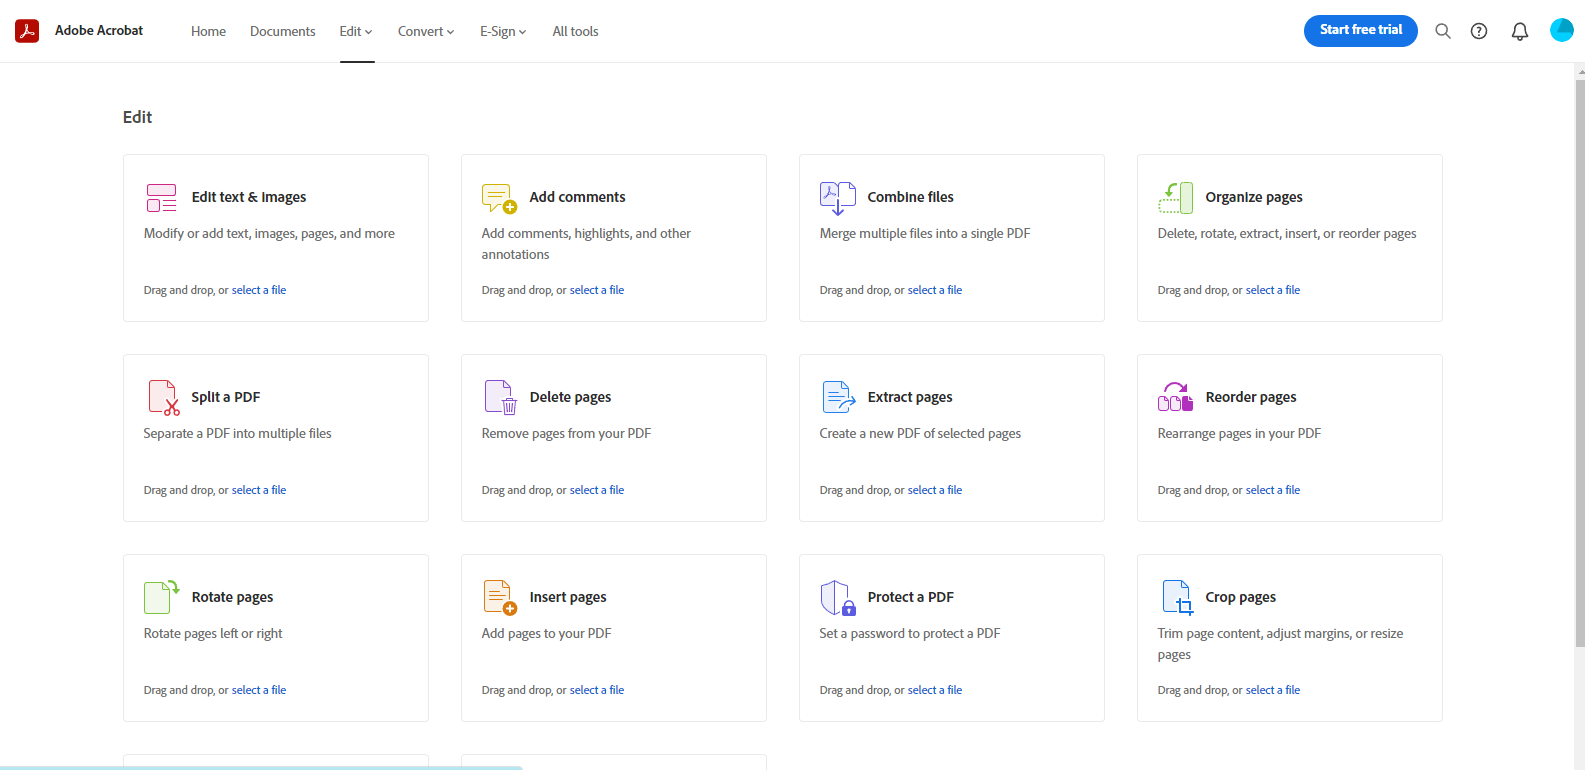Click the Split a PDF scissors icon

(163, 398)
